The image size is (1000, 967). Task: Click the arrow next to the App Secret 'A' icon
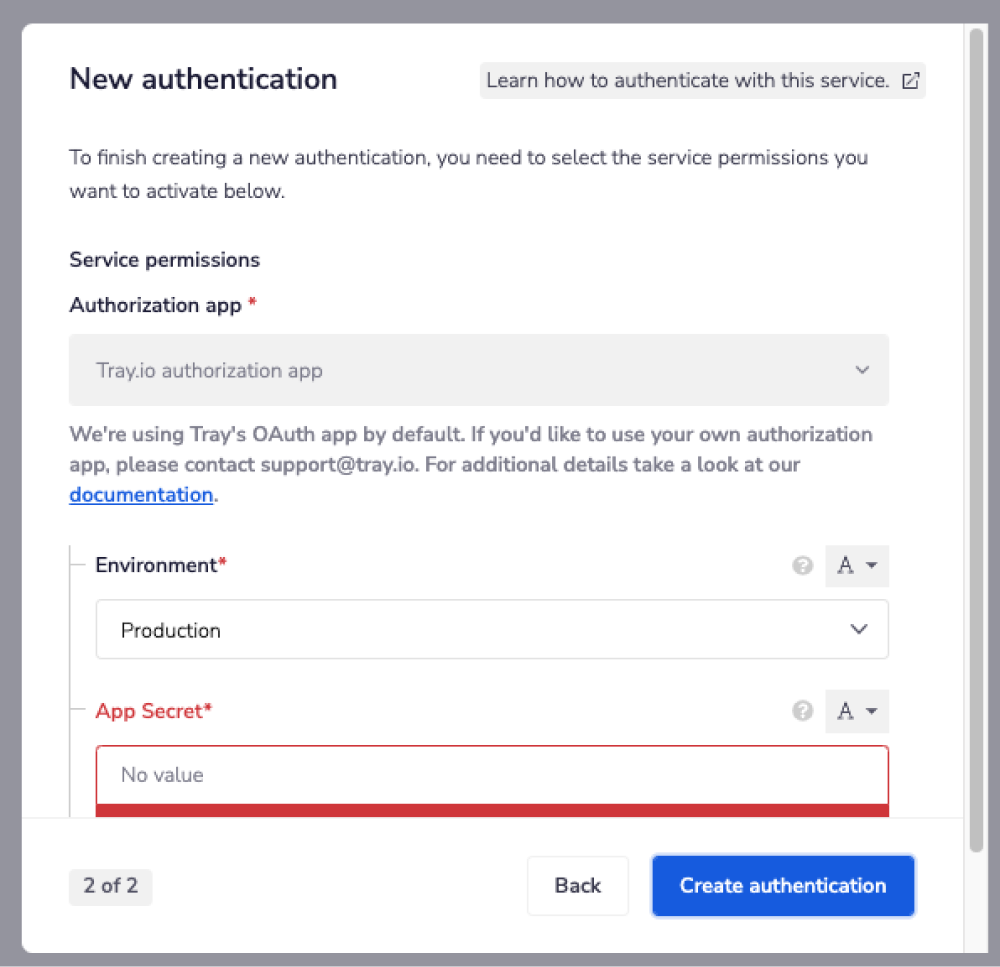(x=869, y=711)
